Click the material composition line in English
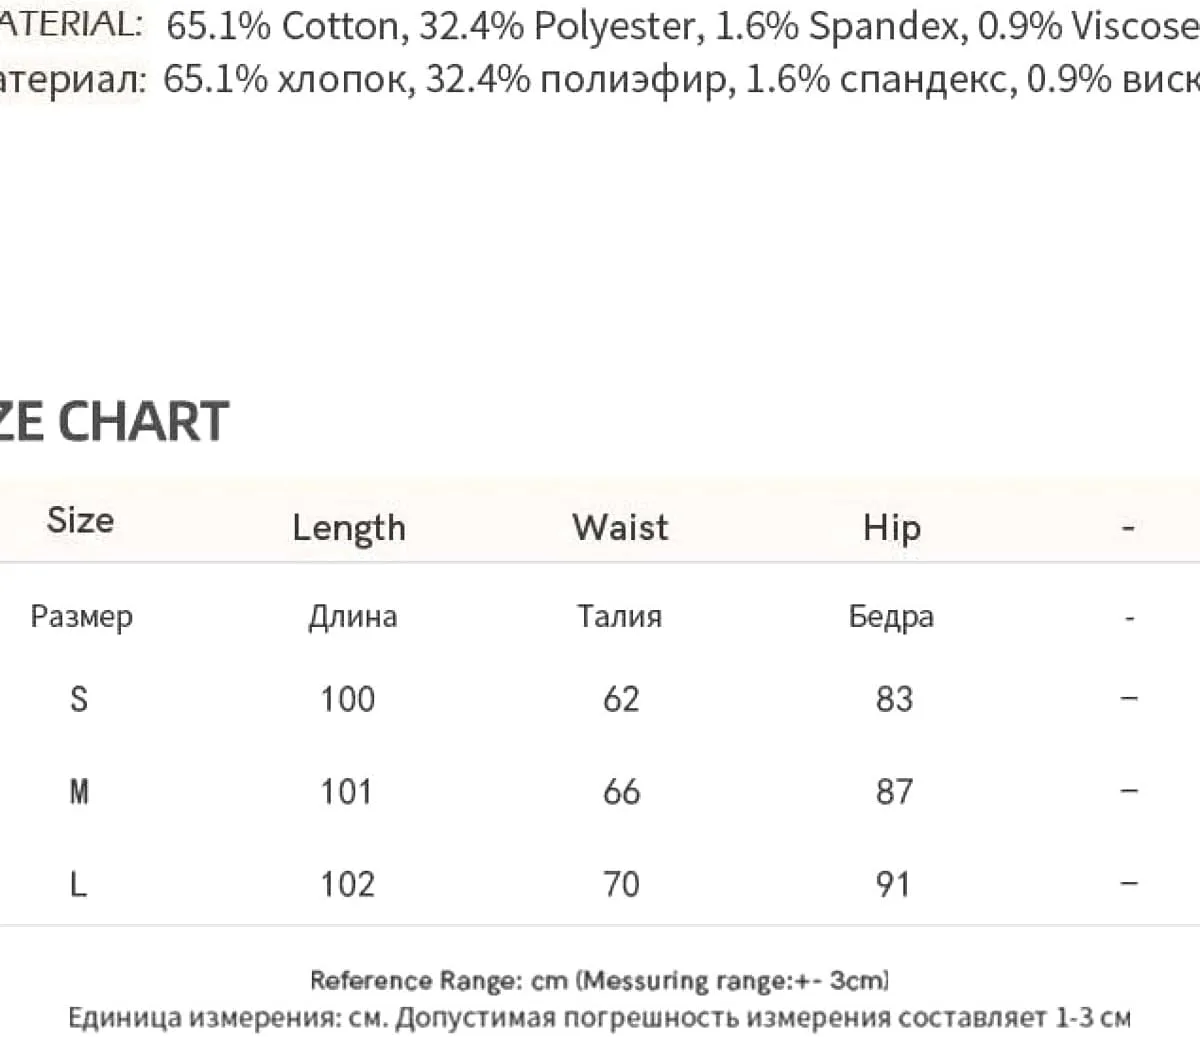Viewport: 1200px width, 1037px height. click(x=600, y=26)
